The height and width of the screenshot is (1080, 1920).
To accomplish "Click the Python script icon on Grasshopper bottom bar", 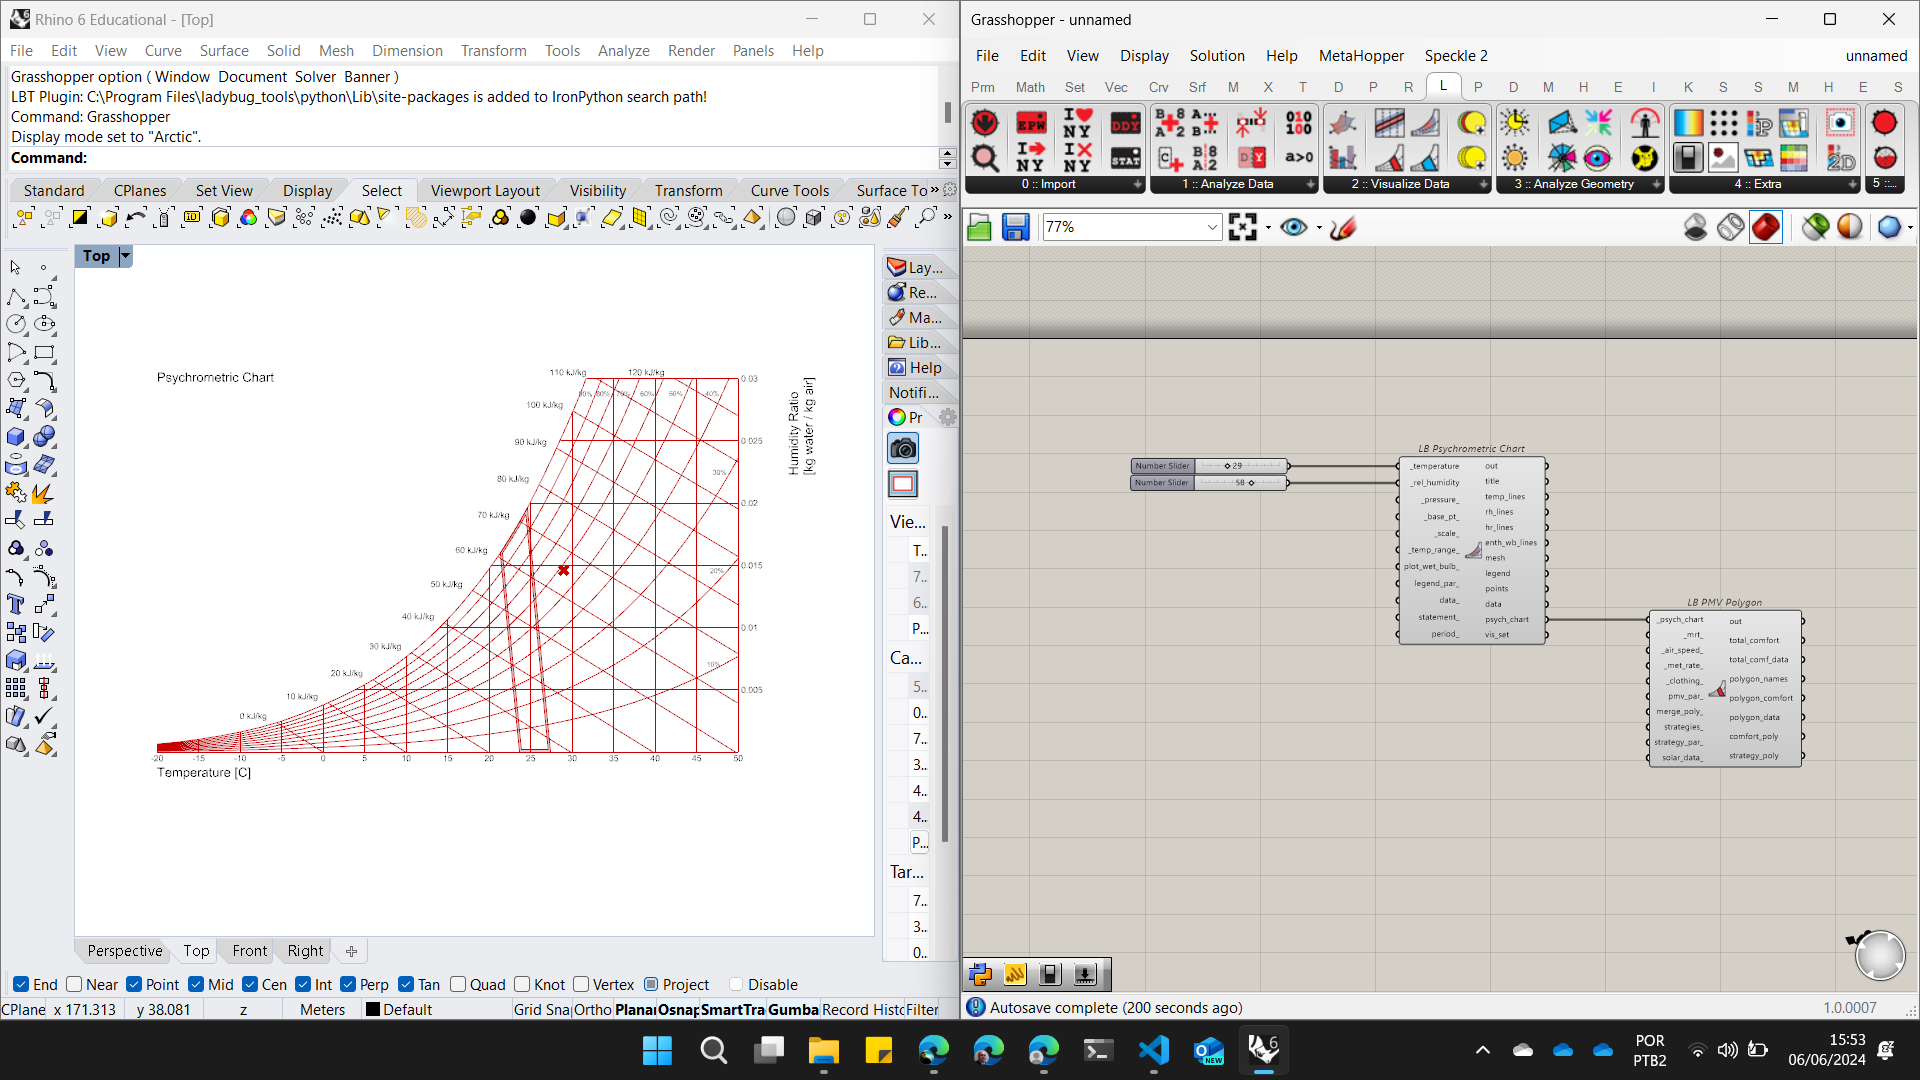I will 980,974.
